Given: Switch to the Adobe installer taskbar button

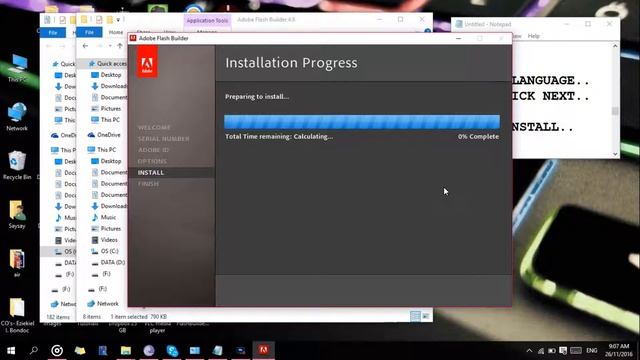Looking at the screenshot, I should 263,350.
